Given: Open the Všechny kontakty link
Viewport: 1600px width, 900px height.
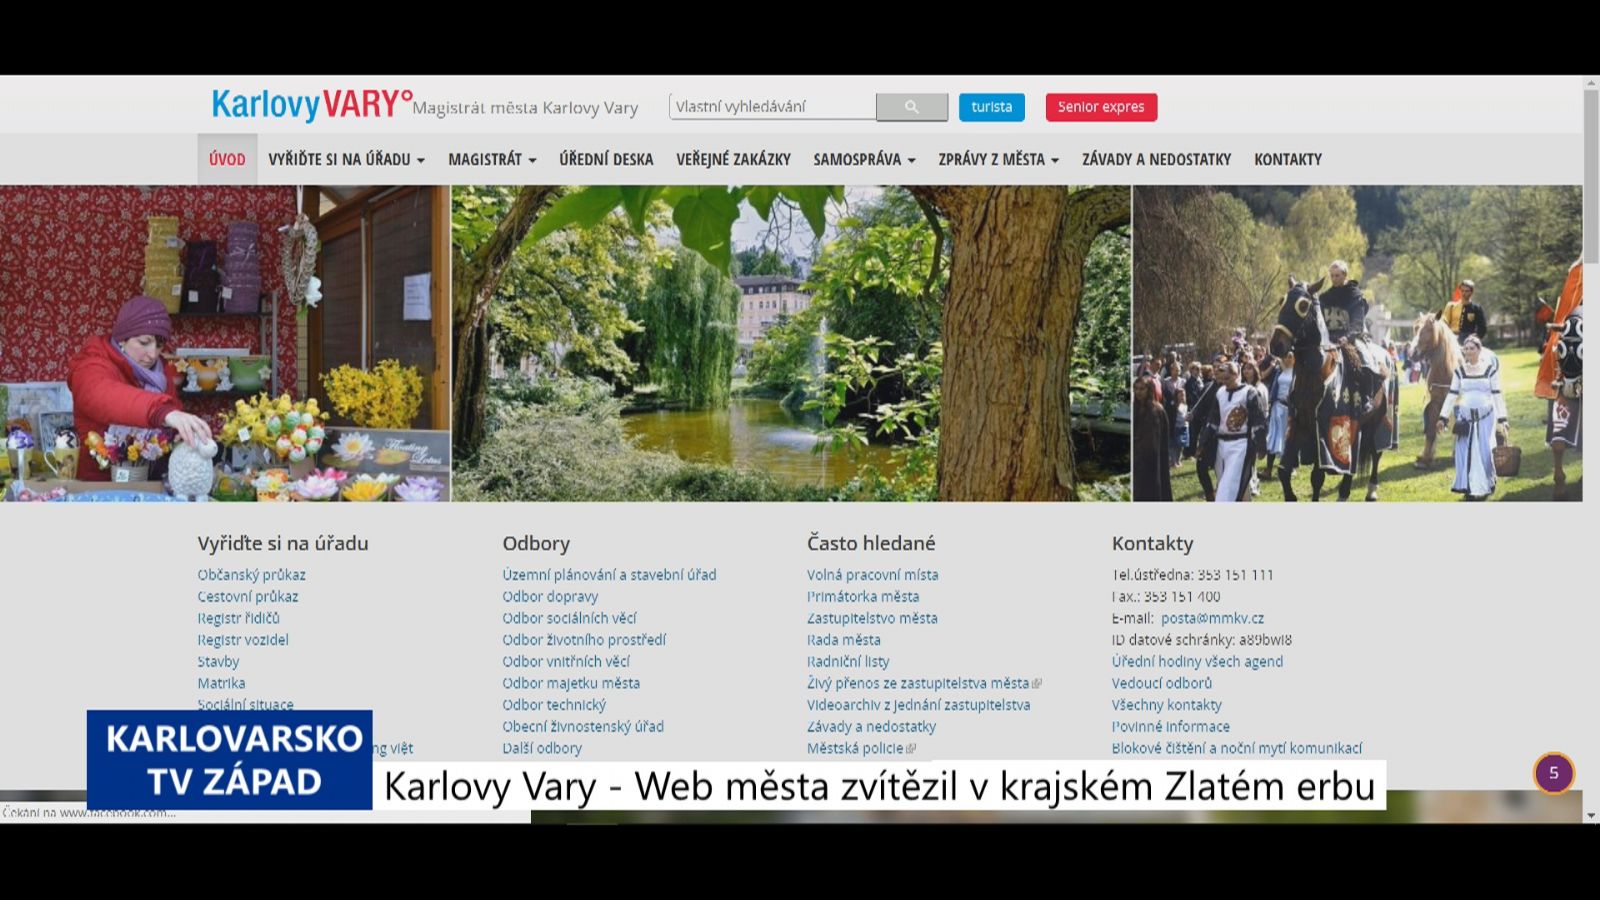Looking at the screenshot, I should pos(1167,705).
